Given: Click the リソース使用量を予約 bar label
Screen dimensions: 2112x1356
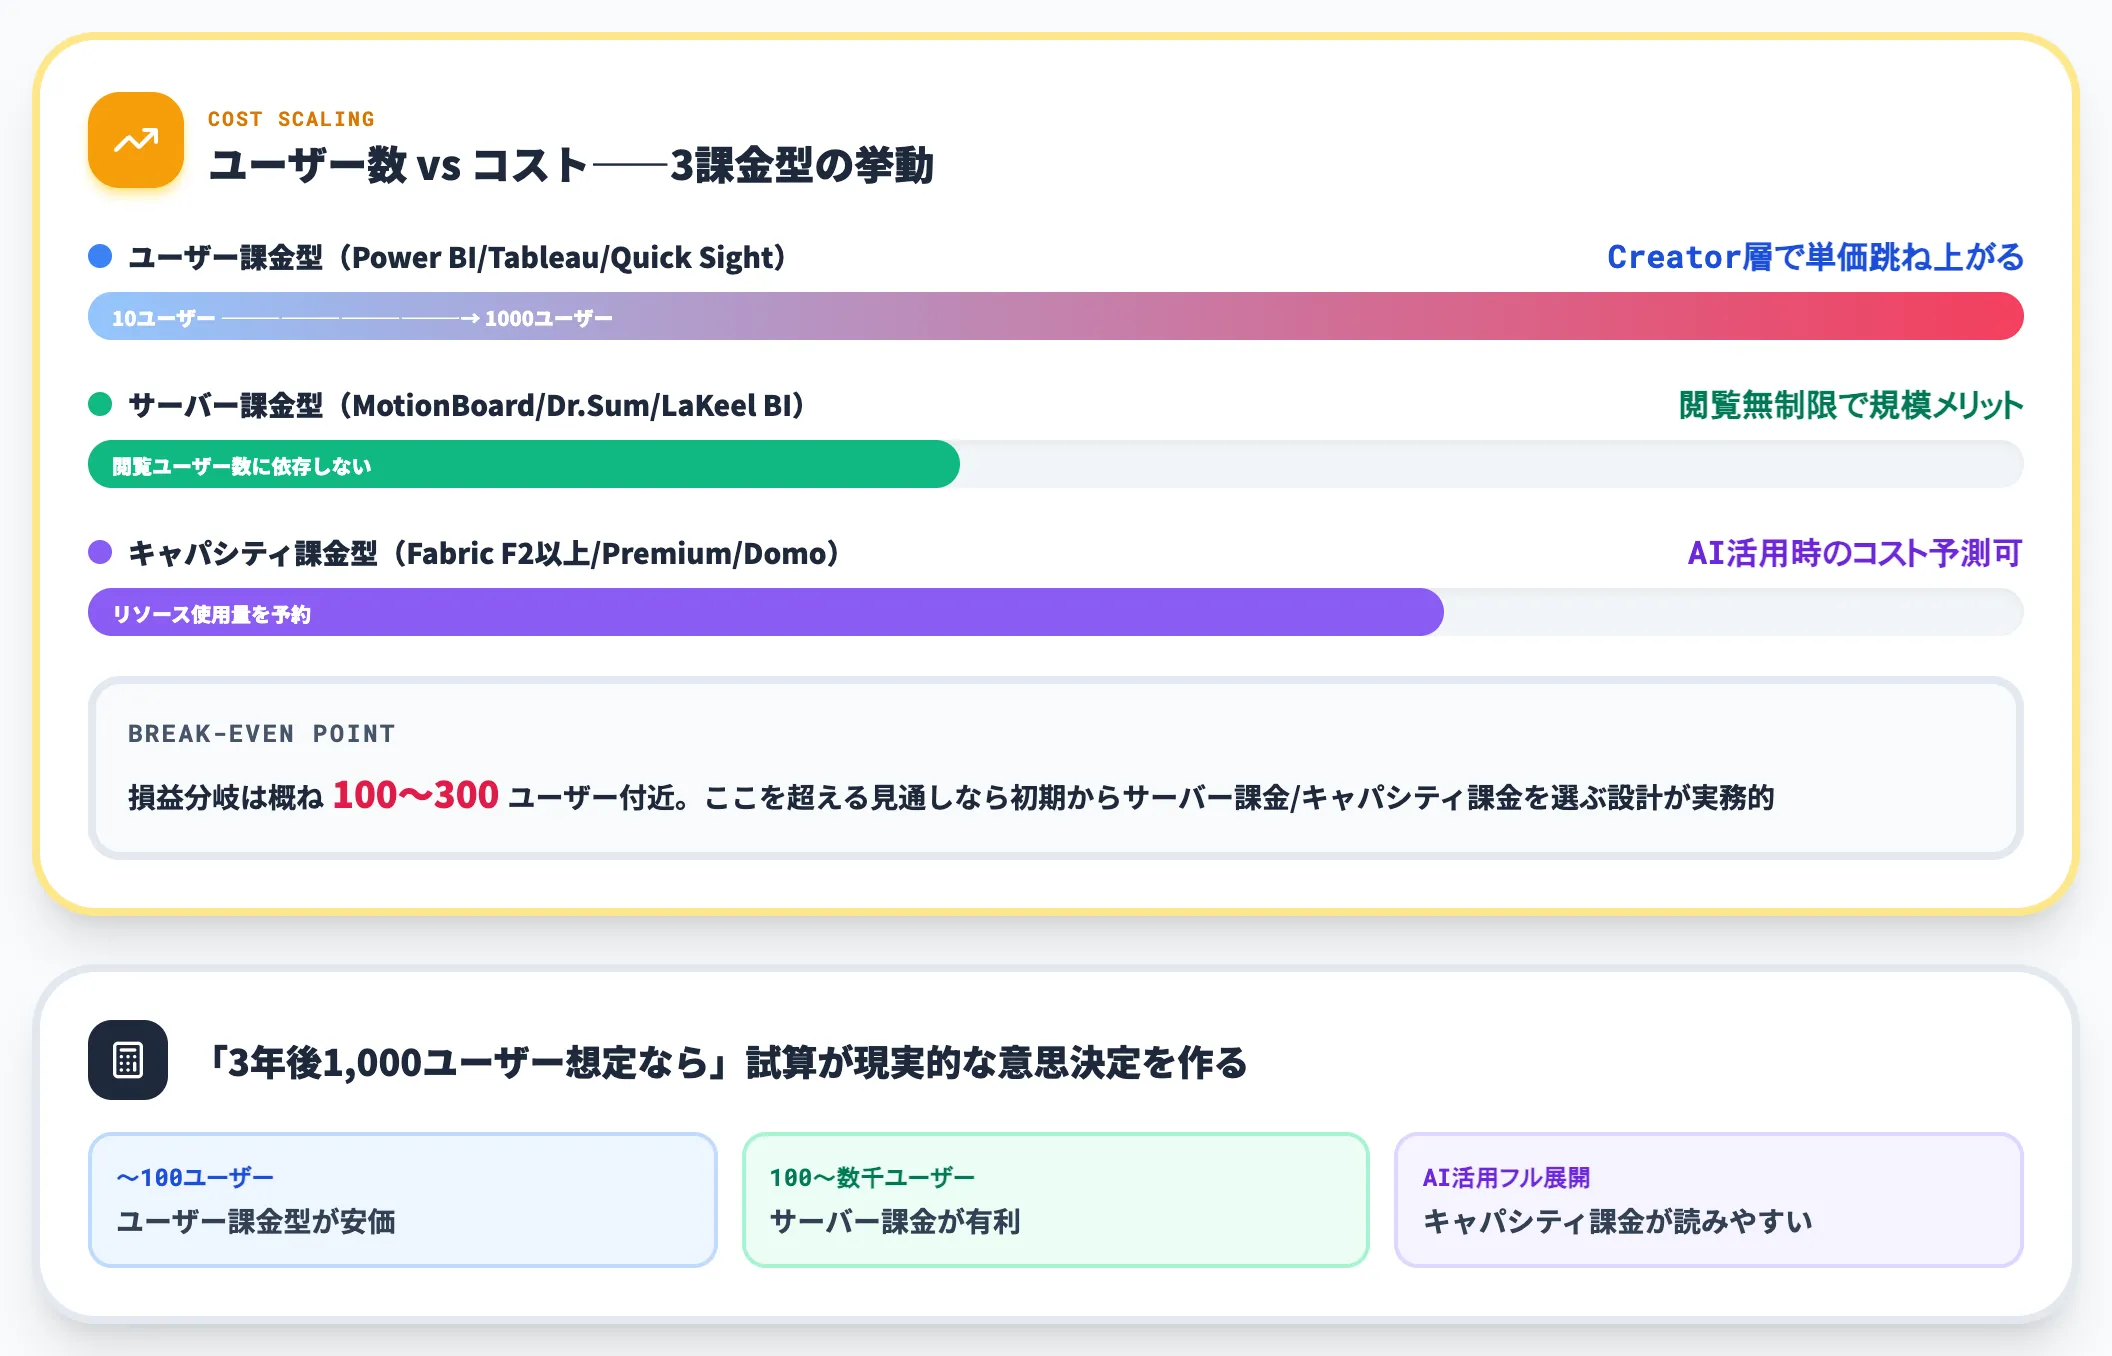Looking at the screenshot, I should [211, 614].
